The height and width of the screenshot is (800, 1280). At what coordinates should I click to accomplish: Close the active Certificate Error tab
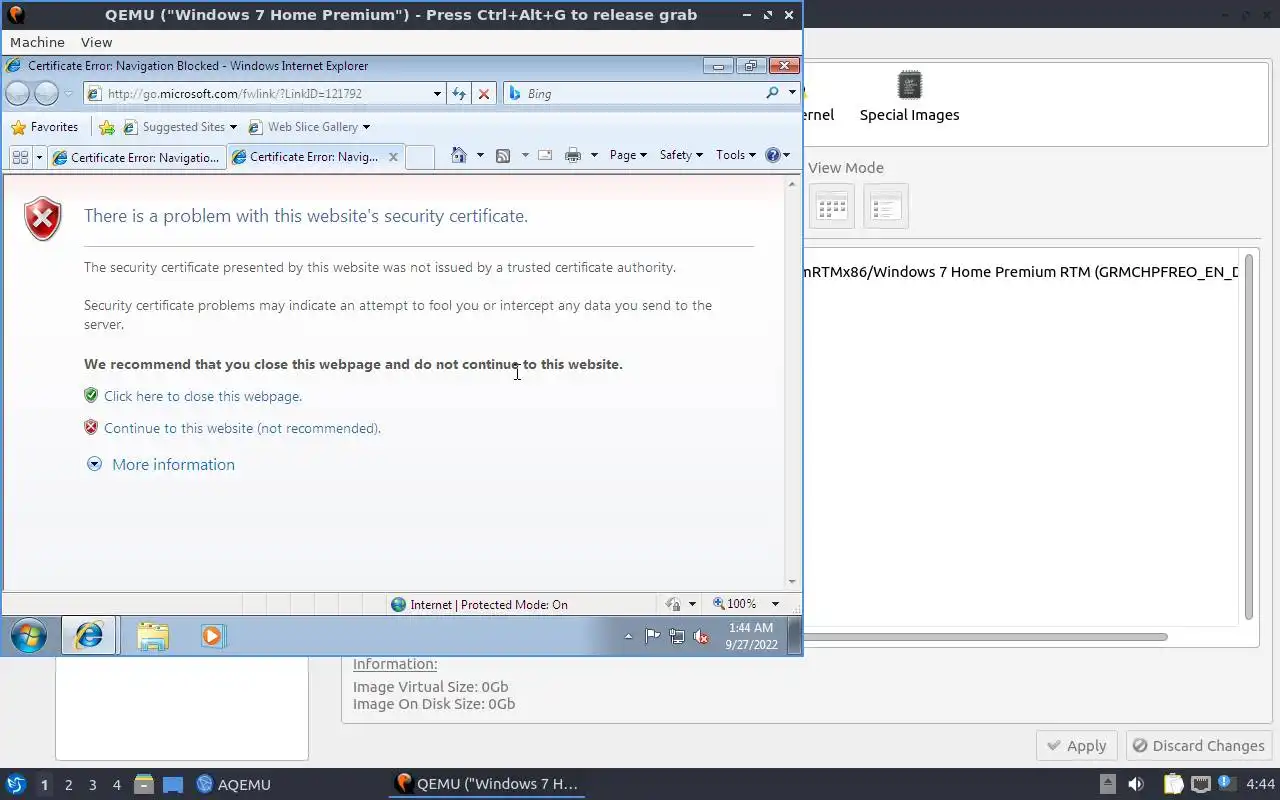(393, 157)
